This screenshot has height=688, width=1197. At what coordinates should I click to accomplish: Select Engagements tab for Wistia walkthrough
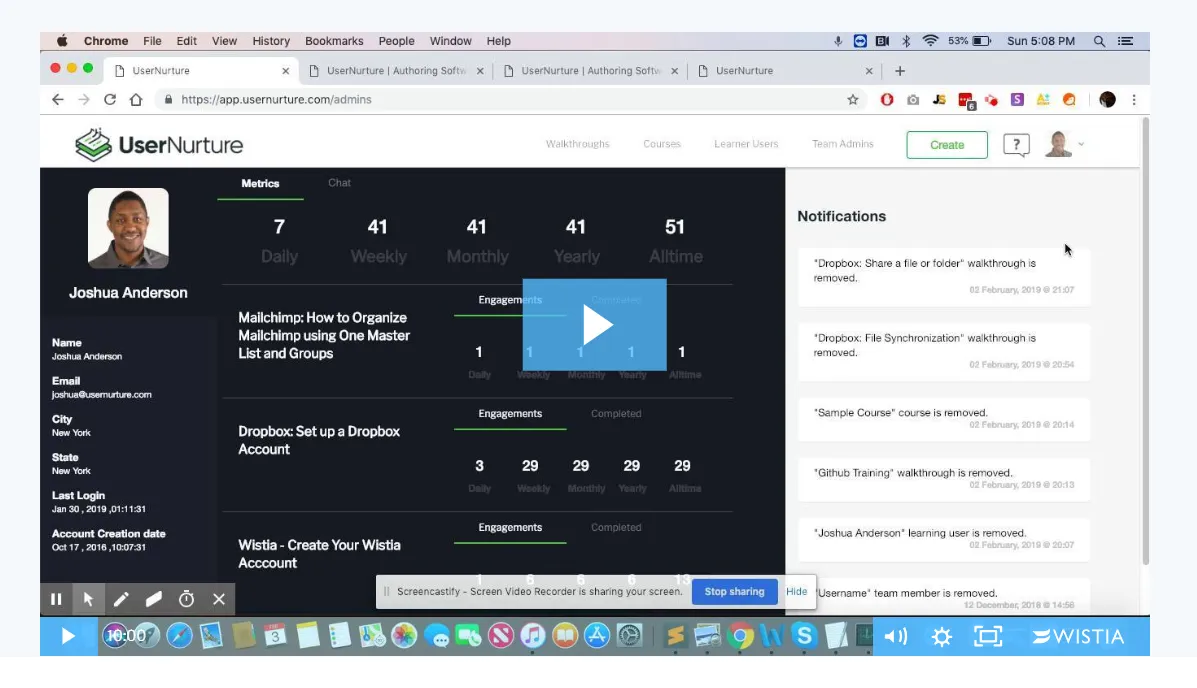click(x=510, y=528)
